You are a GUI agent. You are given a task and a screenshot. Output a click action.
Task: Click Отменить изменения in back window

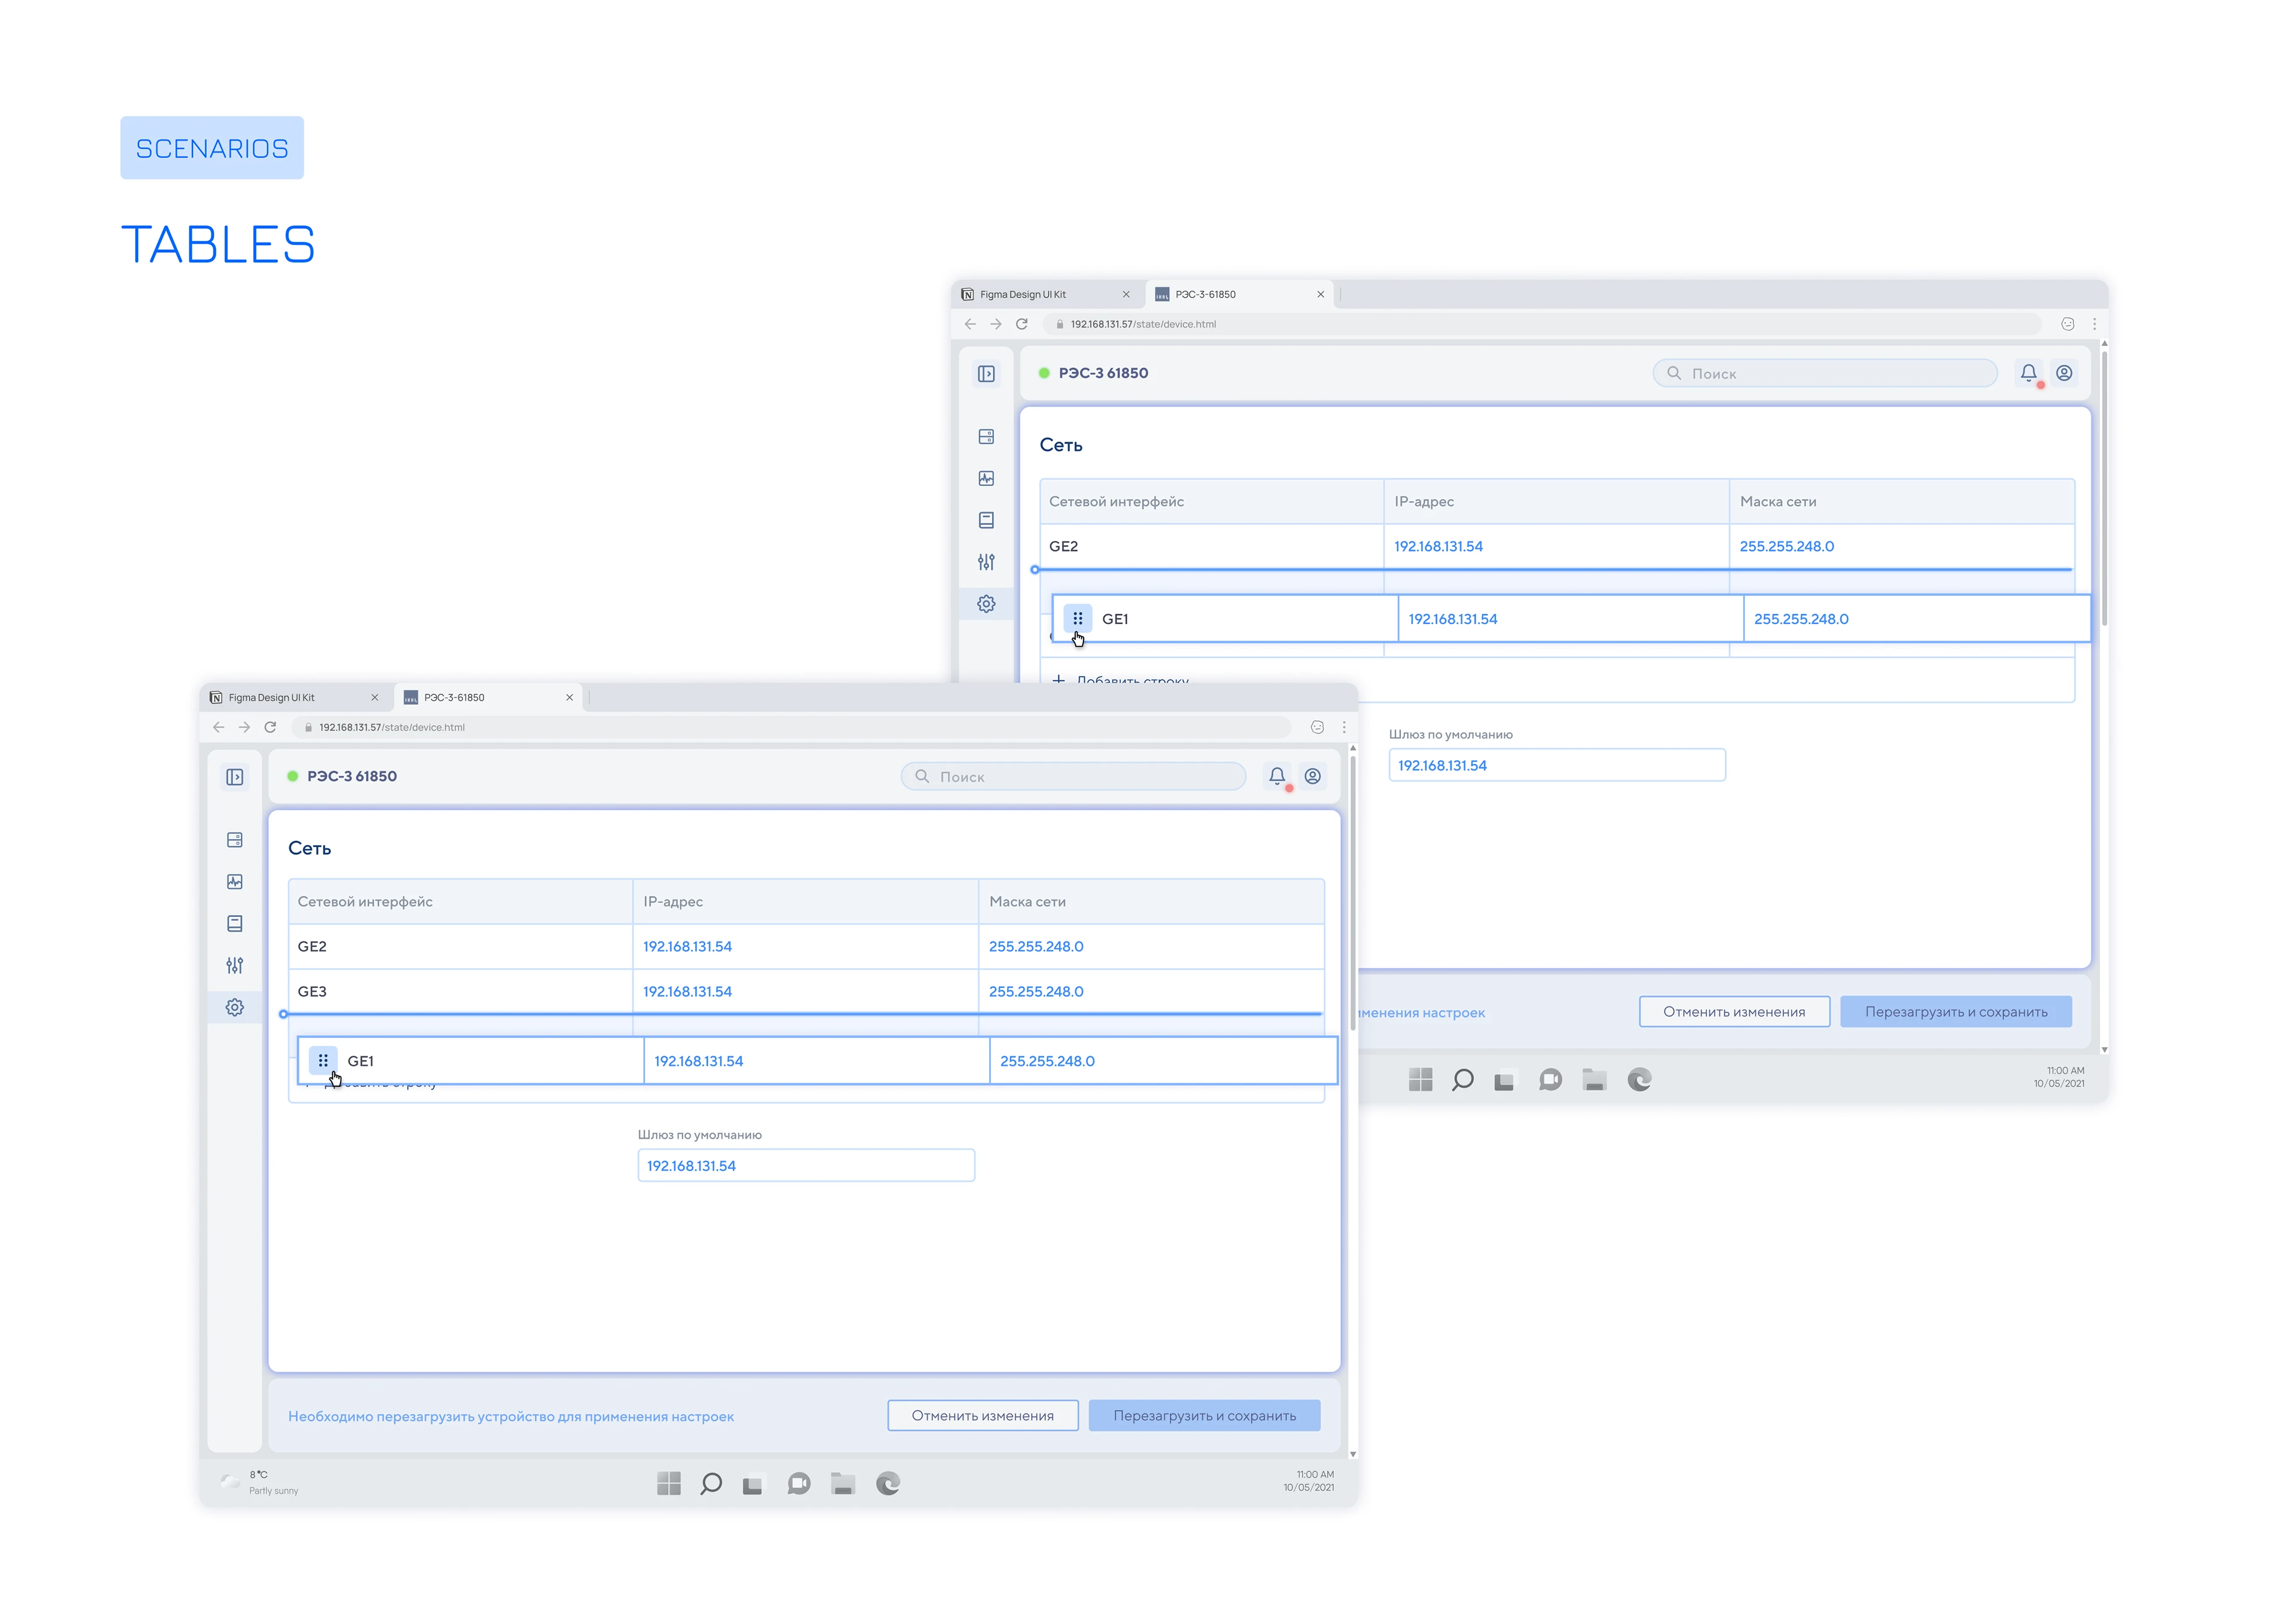(x=1735, y=1012)
